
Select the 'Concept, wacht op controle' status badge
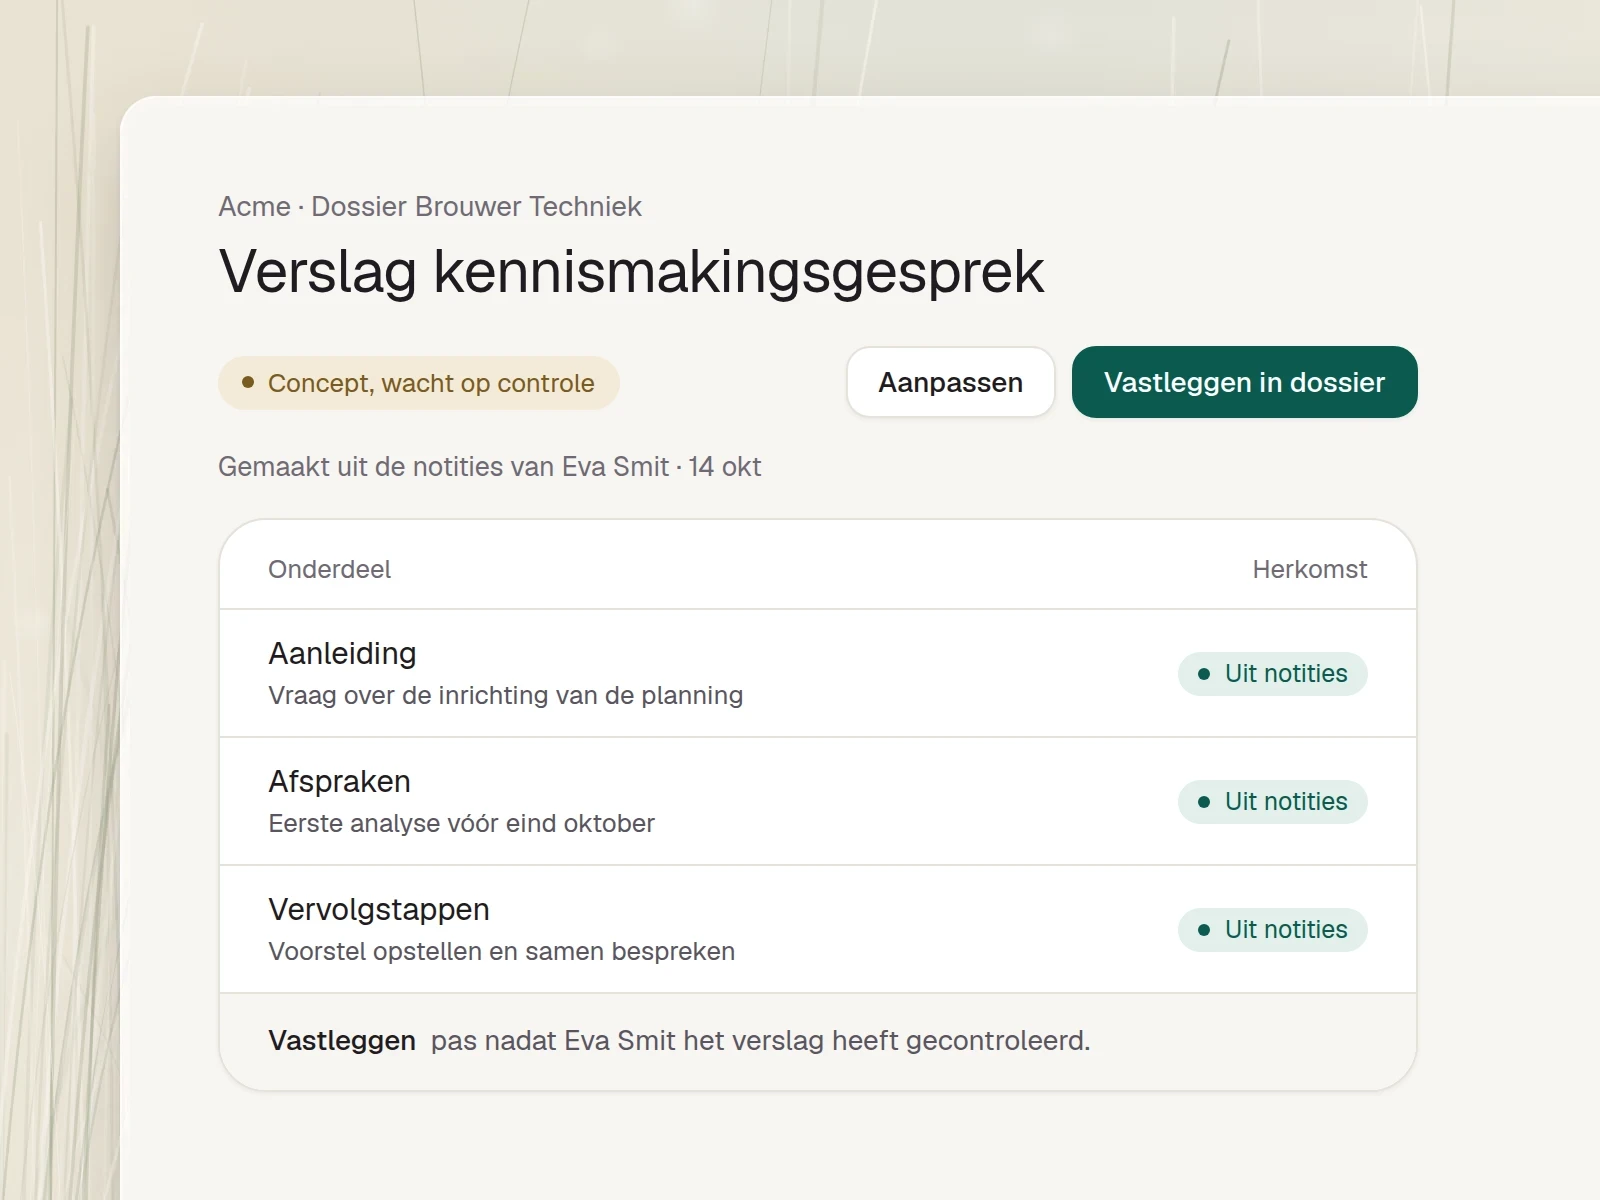tap(419, 383)
